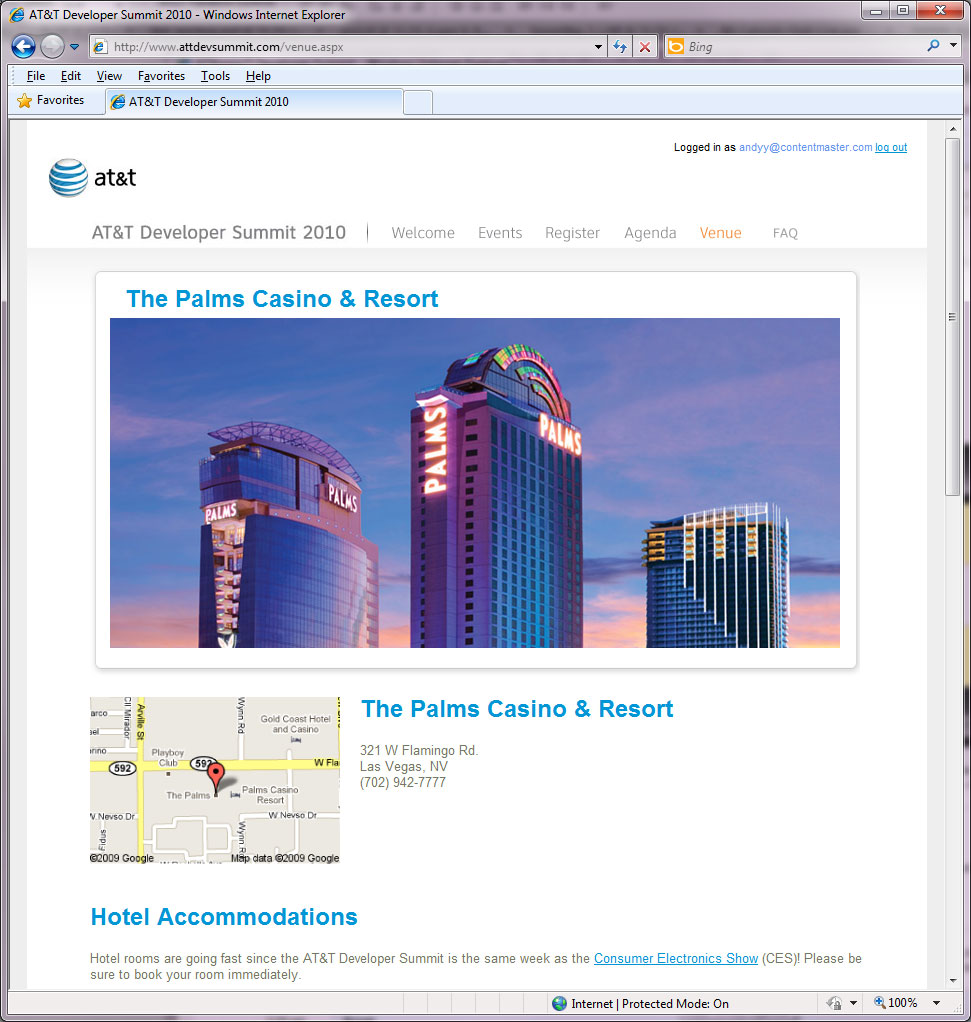The width and height of the screenshot is (971, 1022).
Task: Open the recent pages dropdown arrow
Action: pyautogui.click(x=74, y=47)
